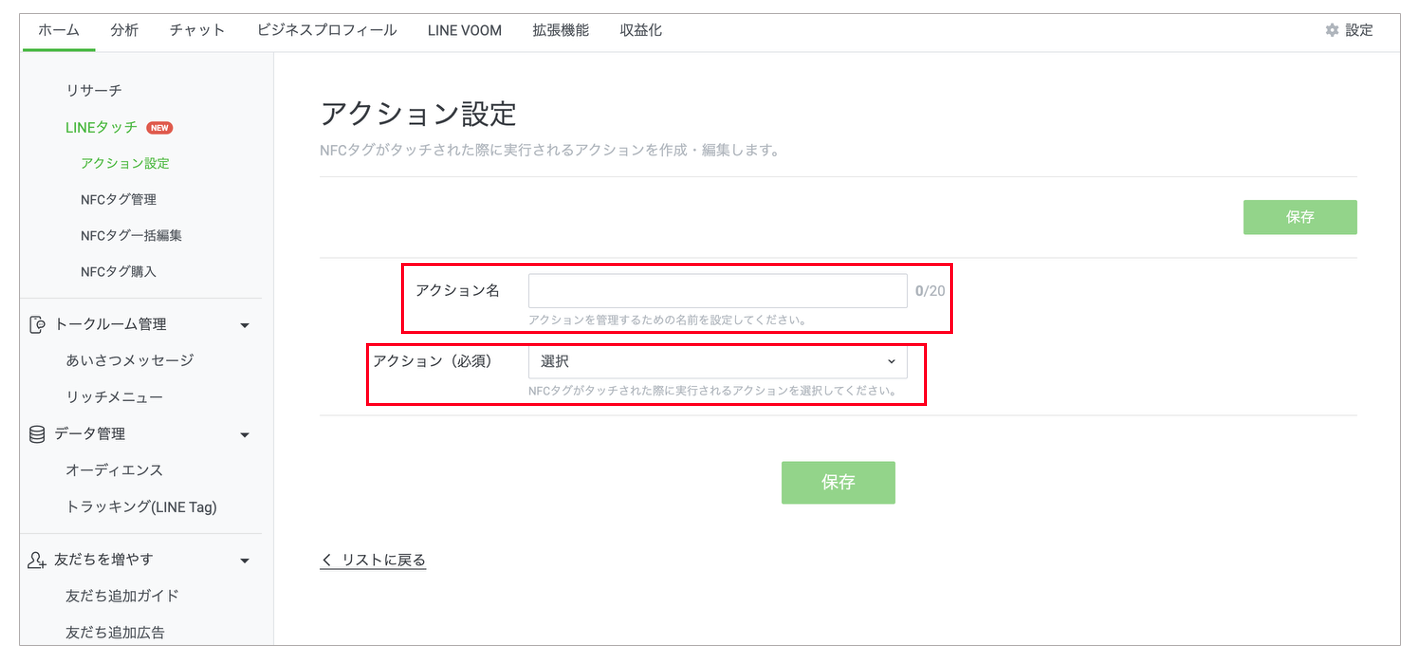This screenshot has height=670, width=1419.
Task: Click the talk room management chat icon
Action: pyautogui.click(x=38, y=325)
